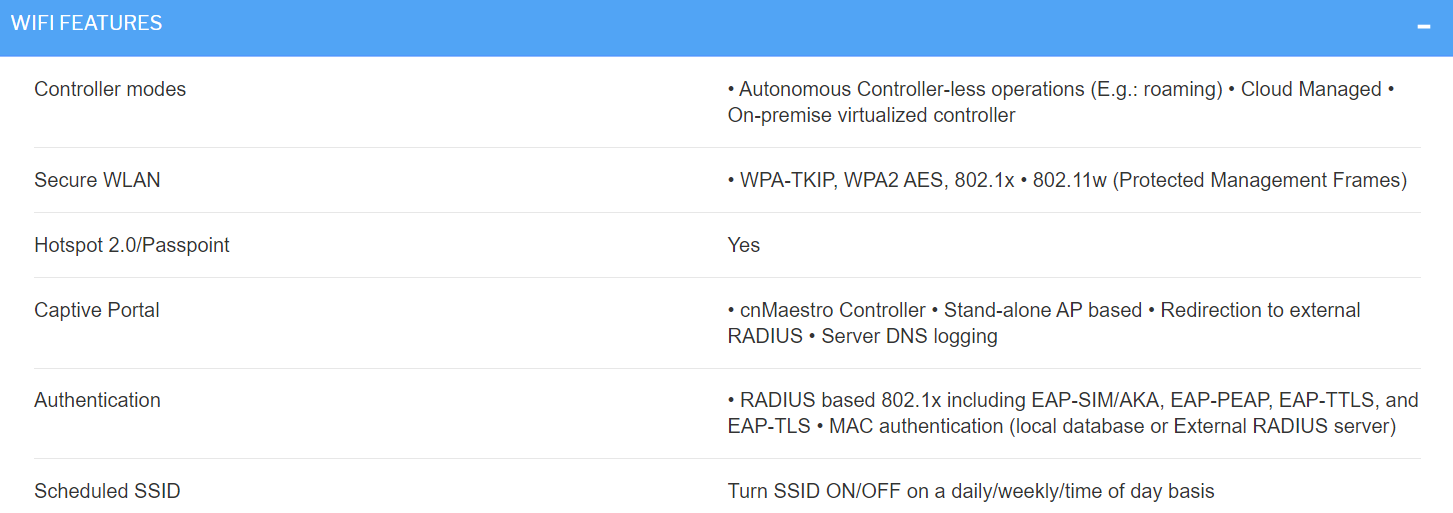
Task: Click the WIFI FEATURES header title
Action: pyautogui.click(x=86, y=23)
